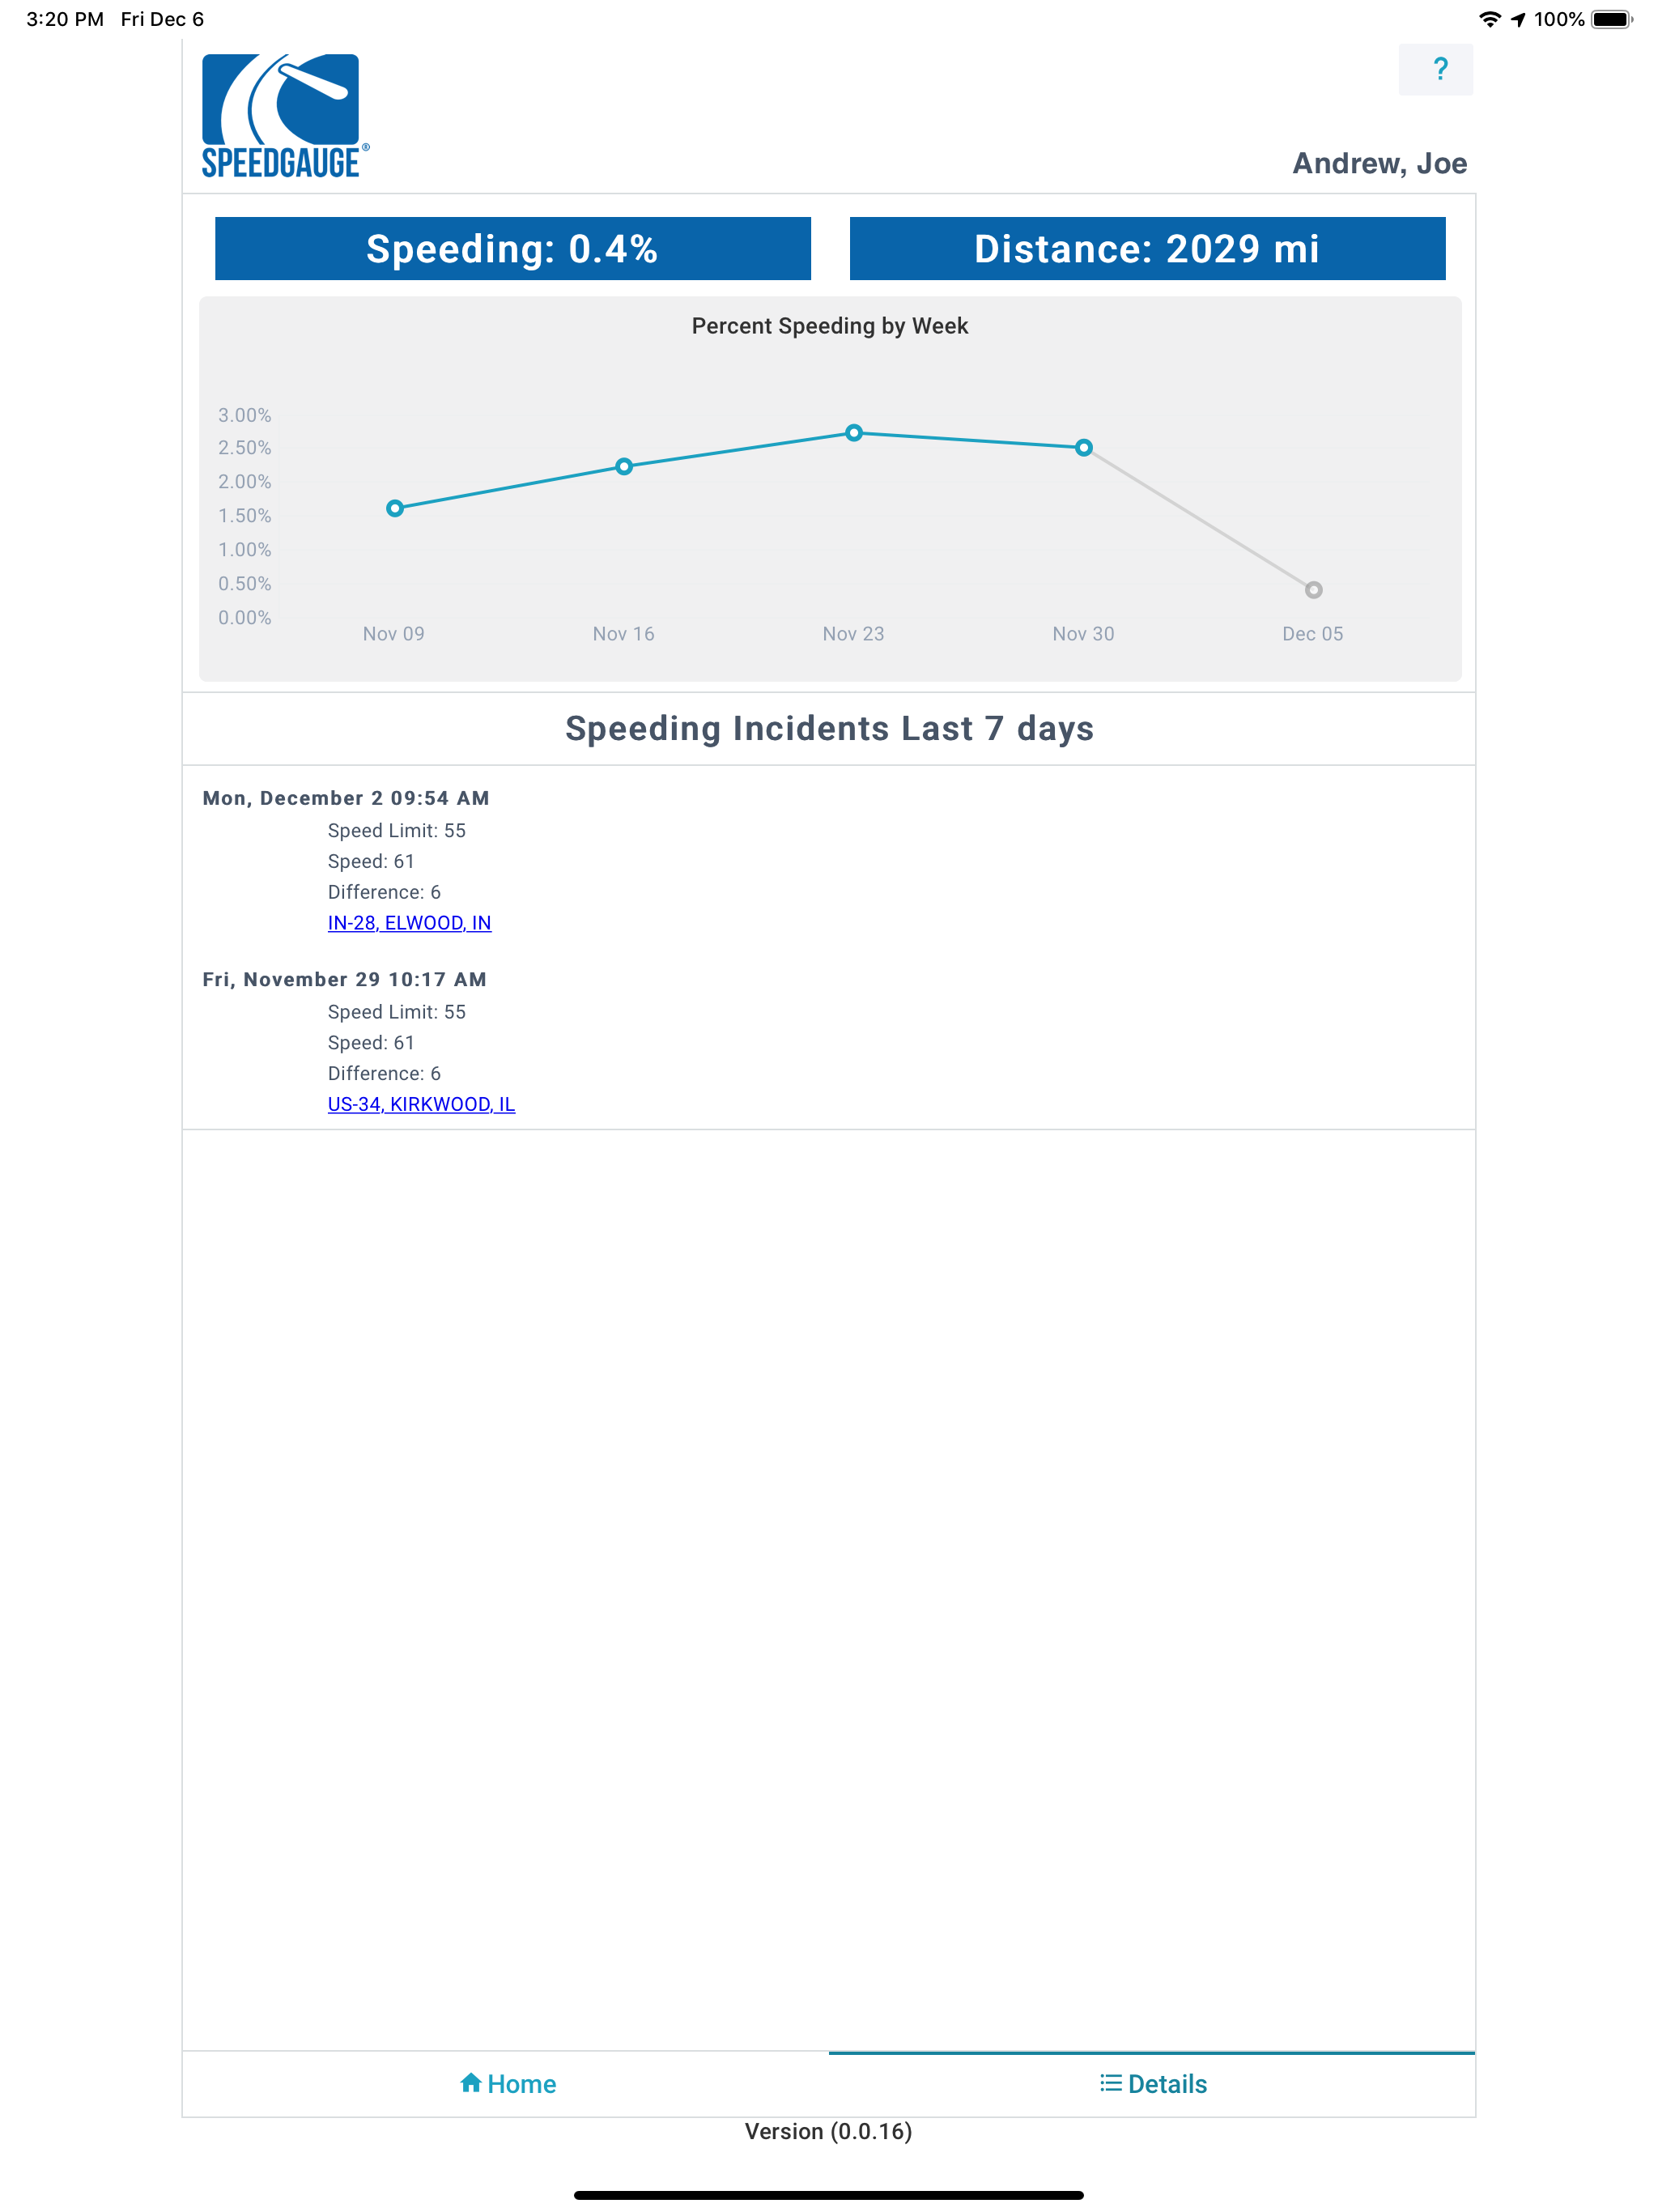Select the Nov 09 data point on chart
Viewport: 1658px width, 2212px height.
(395, 508)
